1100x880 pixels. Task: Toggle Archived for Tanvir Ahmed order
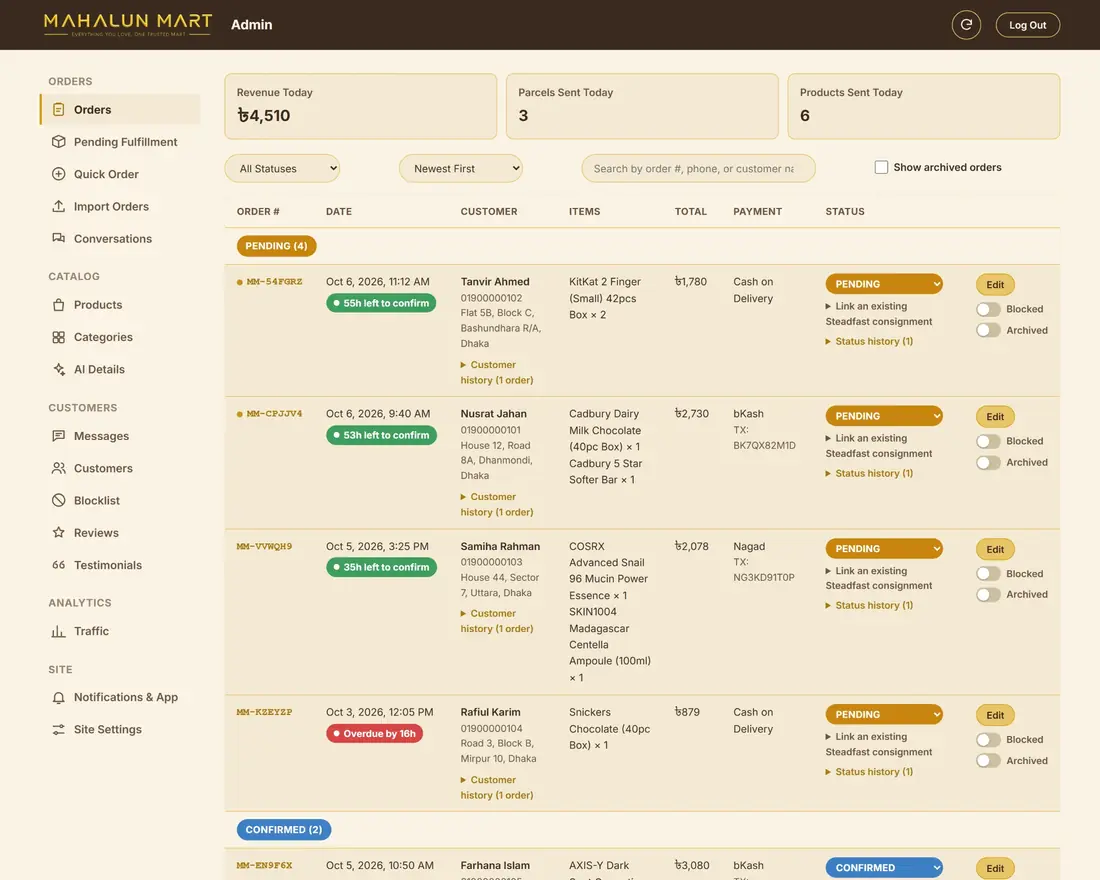(x=988, y=330)
